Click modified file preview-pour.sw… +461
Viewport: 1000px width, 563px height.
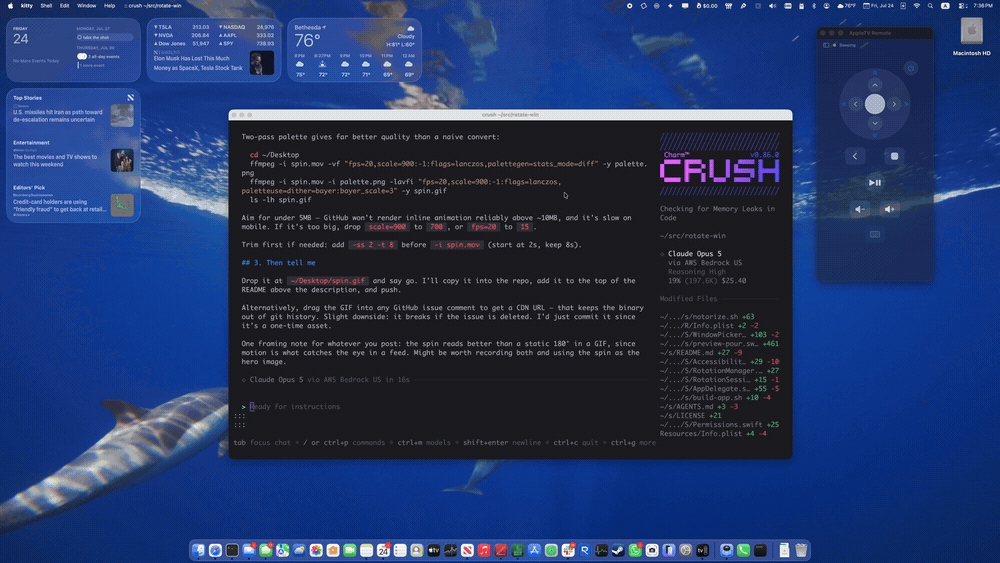click(719, 344)
